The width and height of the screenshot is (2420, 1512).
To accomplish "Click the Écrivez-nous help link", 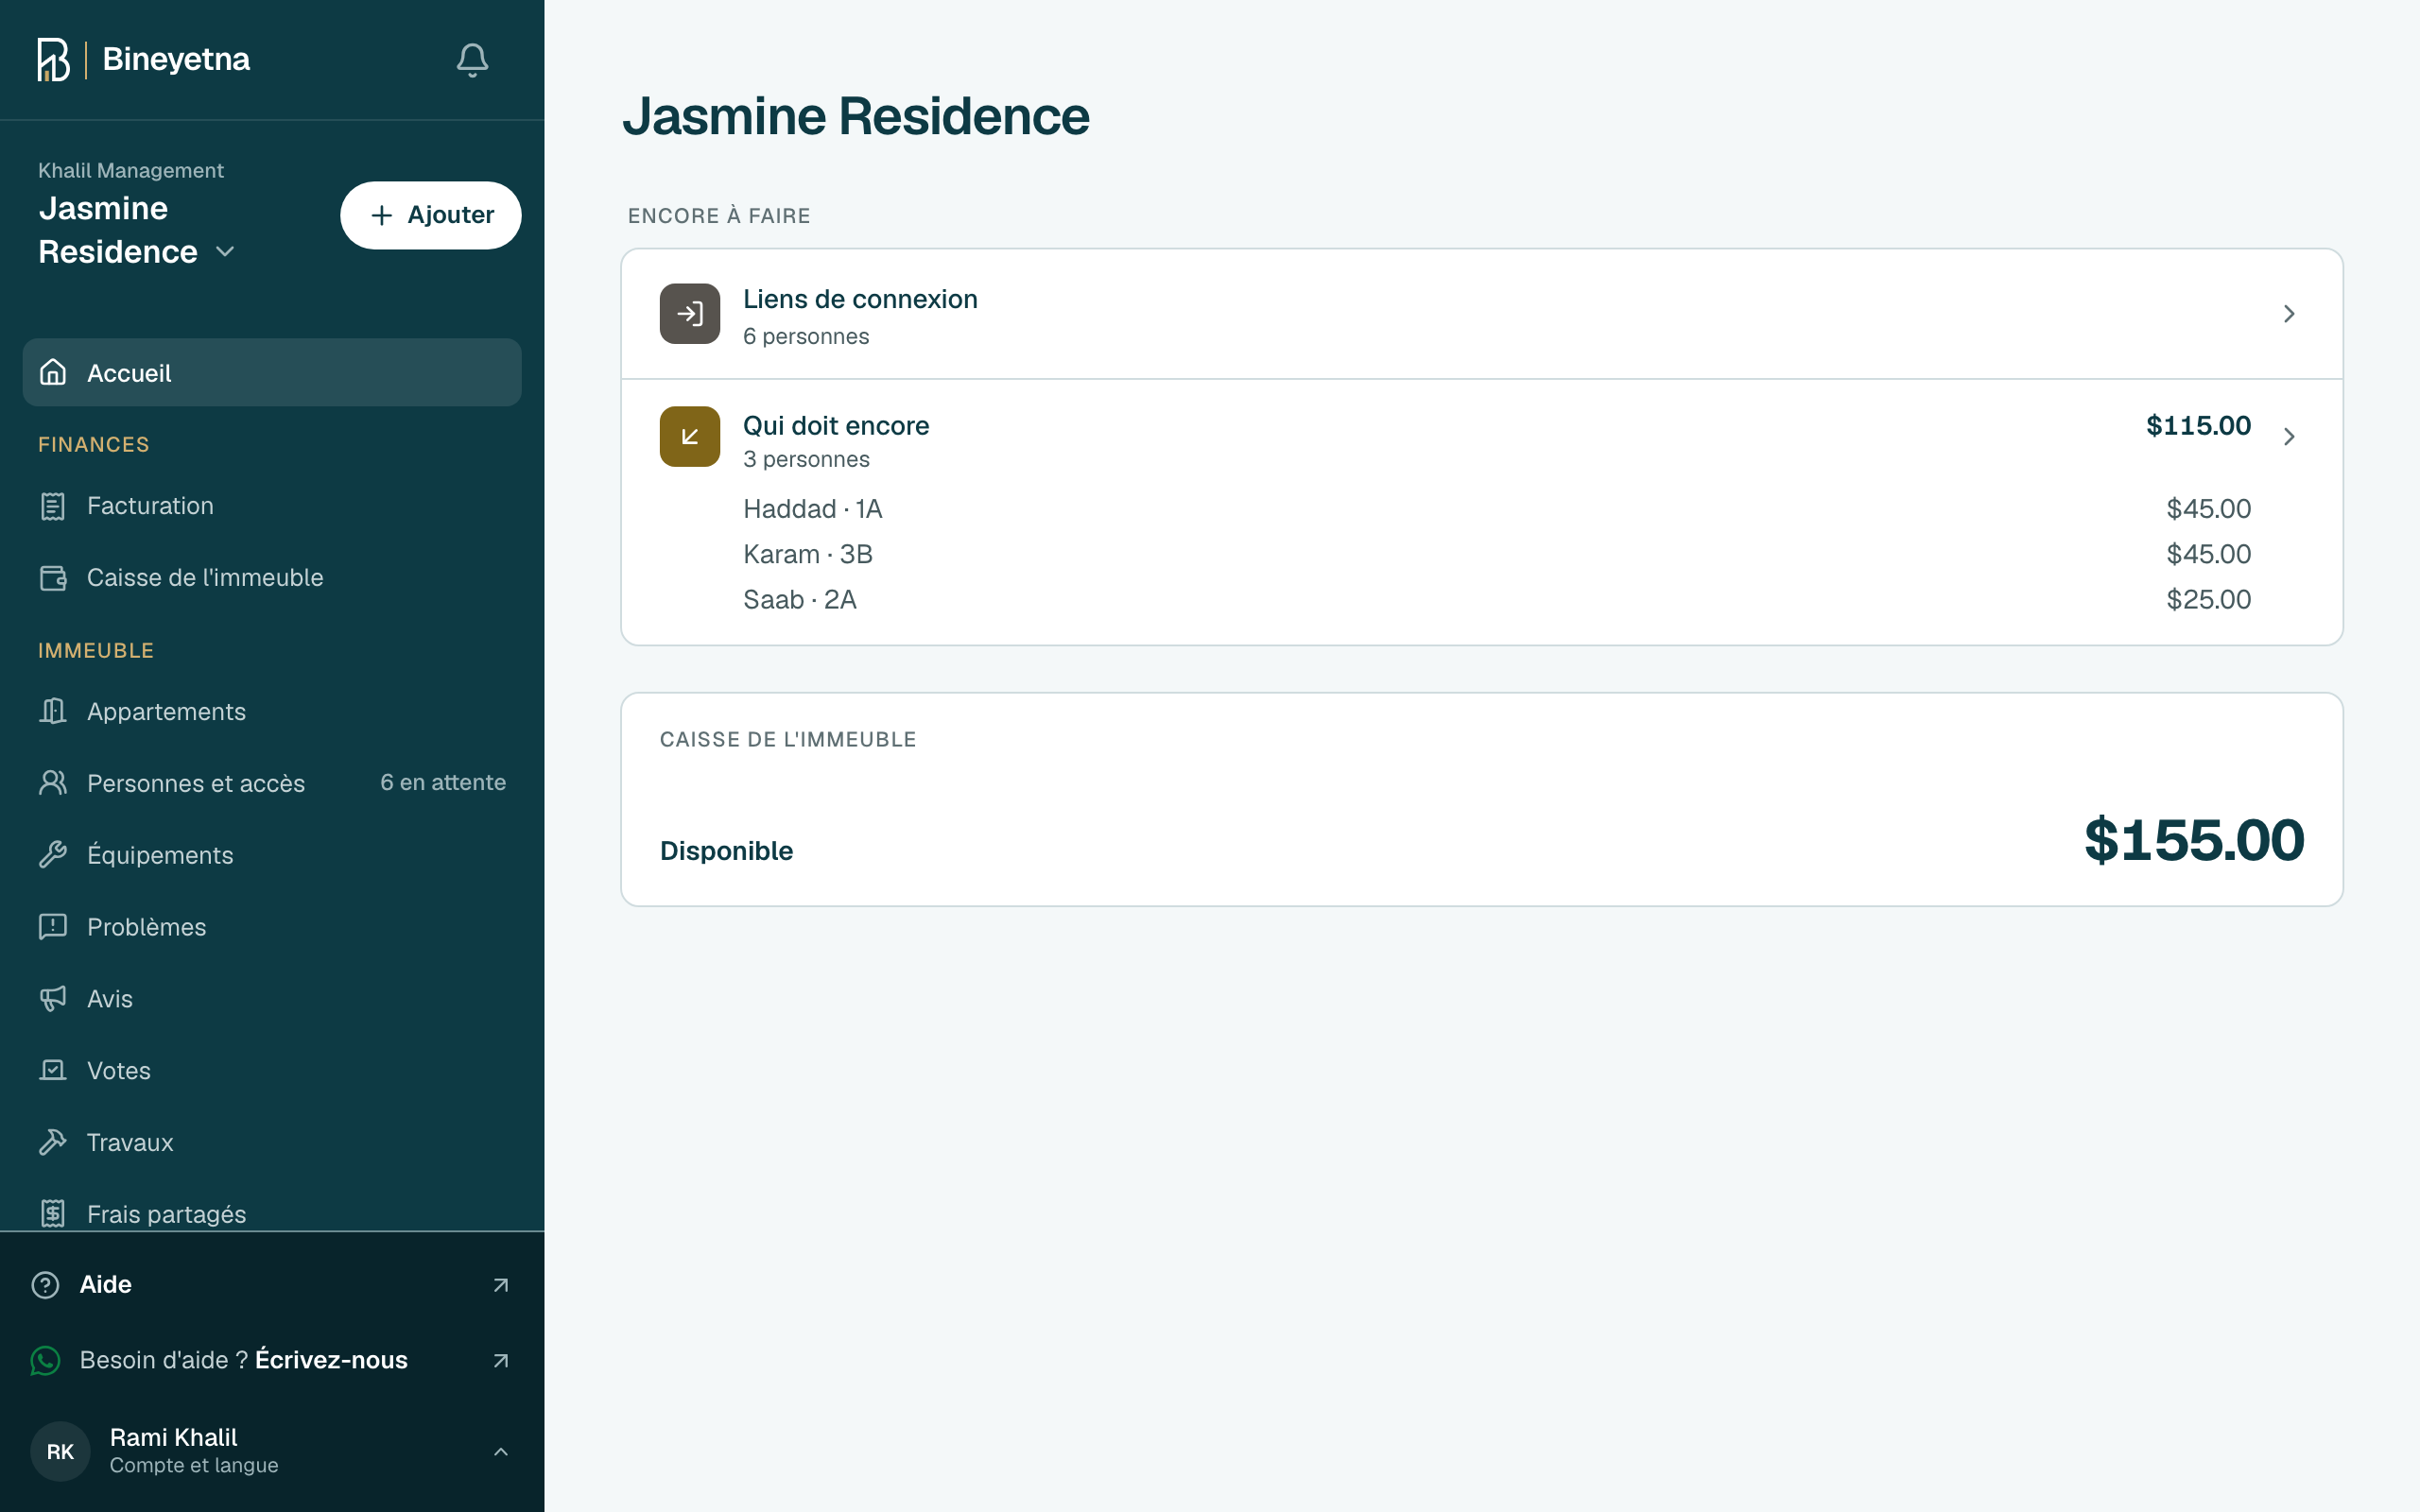I will pyautogui.click(x=331, y=1360).
